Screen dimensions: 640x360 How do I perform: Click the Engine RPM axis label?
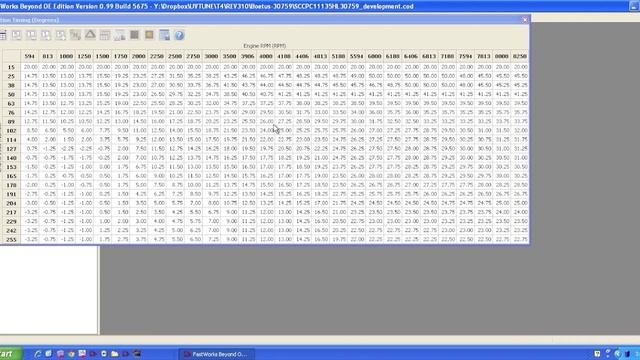[x=264, y=46]
